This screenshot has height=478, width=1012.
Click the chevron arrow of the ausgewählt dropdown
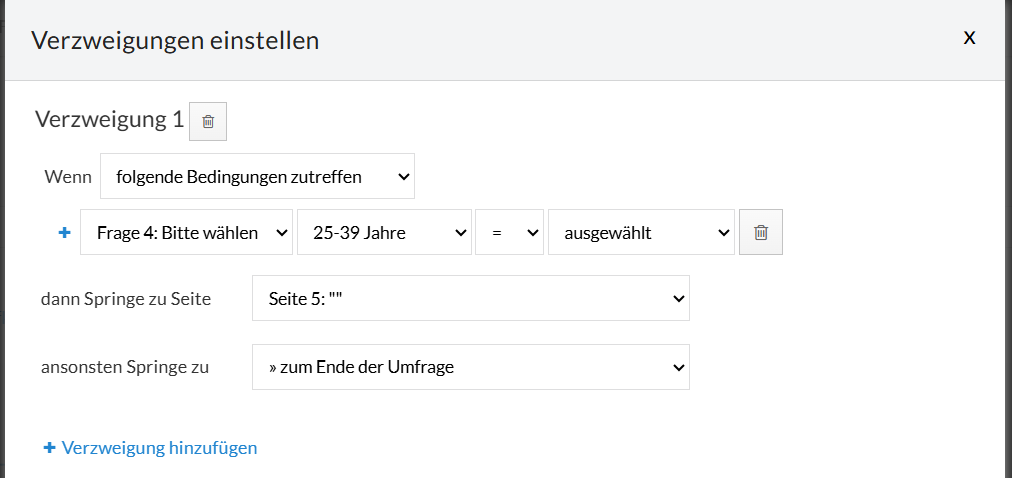[723, 232]
